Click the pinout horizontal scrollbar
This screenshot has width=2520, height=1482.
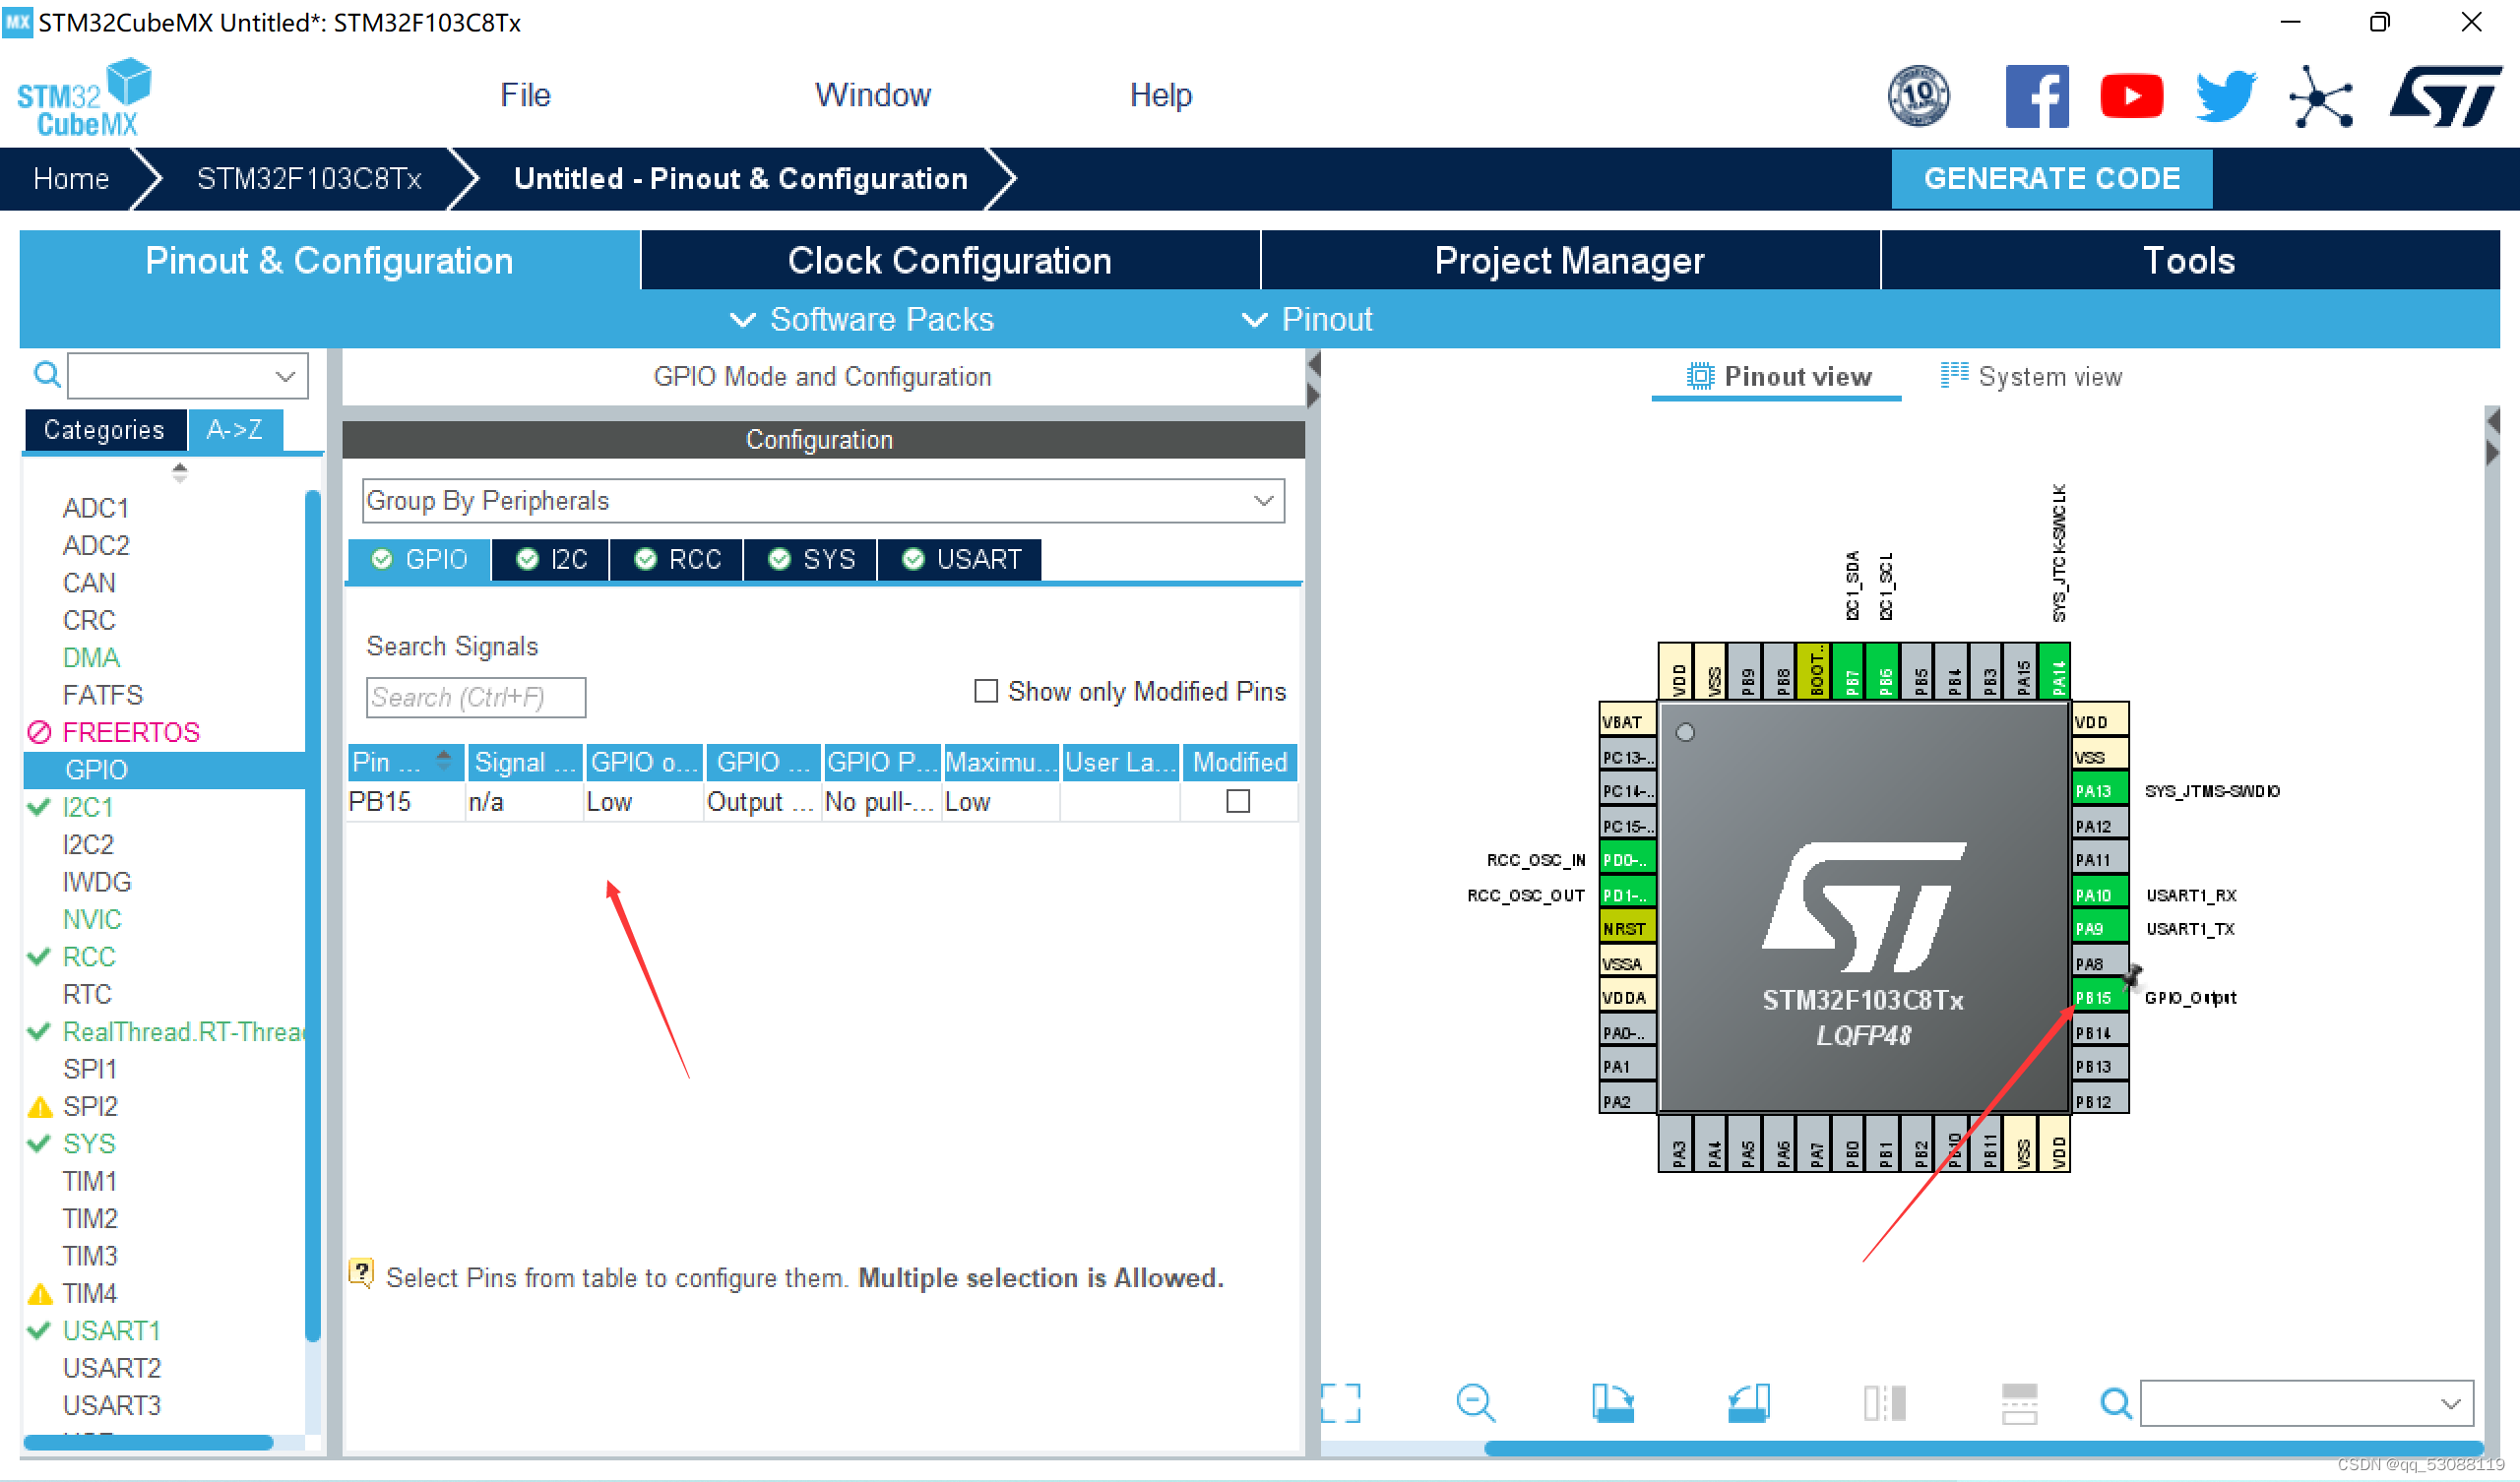1982,1448
